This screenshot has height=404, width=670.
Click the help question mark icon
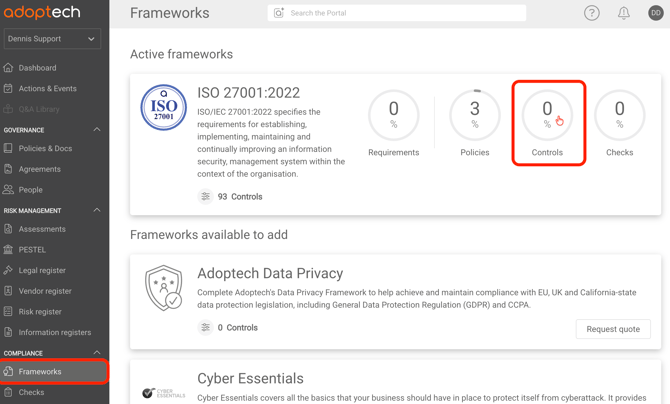click(592, 13)
